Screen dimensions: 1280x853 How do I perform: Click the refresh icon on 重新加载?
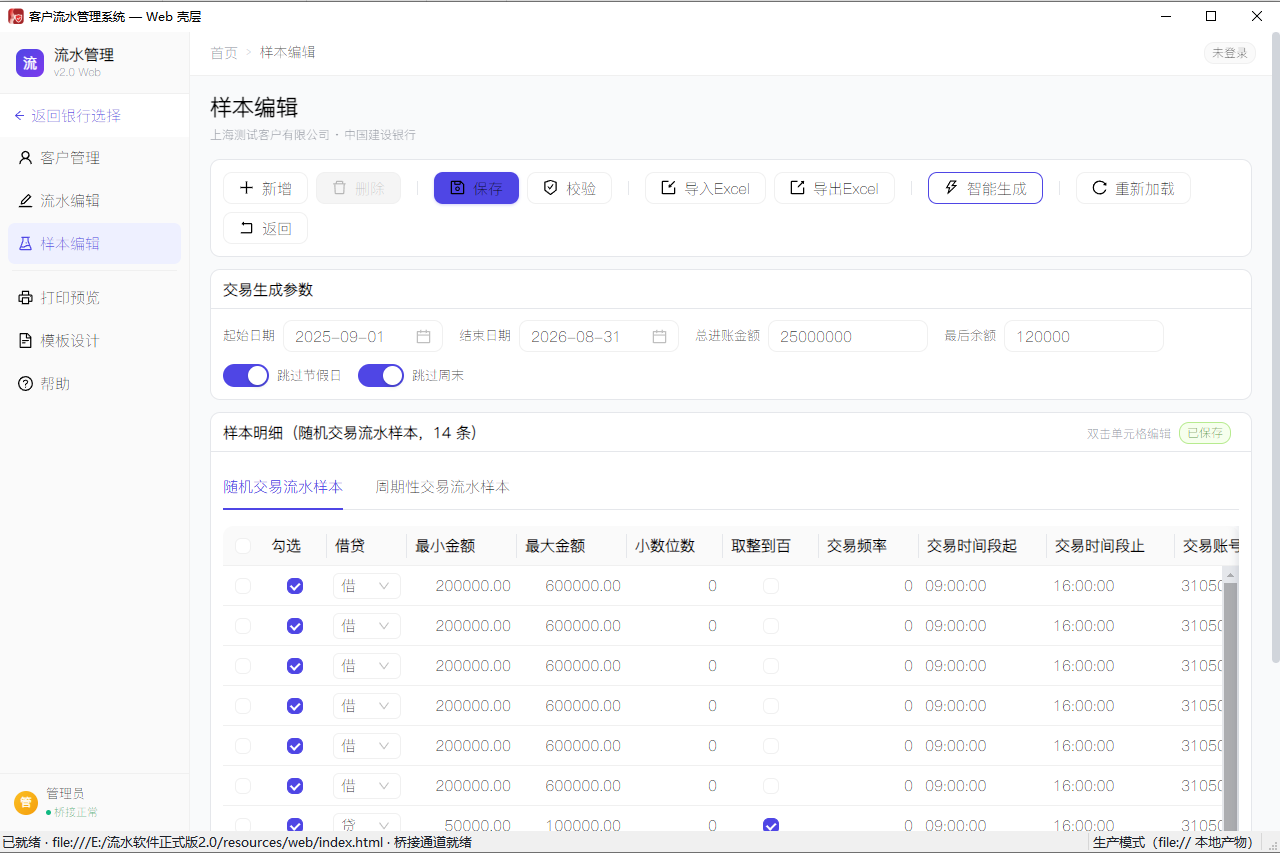tap(1099, 188)
